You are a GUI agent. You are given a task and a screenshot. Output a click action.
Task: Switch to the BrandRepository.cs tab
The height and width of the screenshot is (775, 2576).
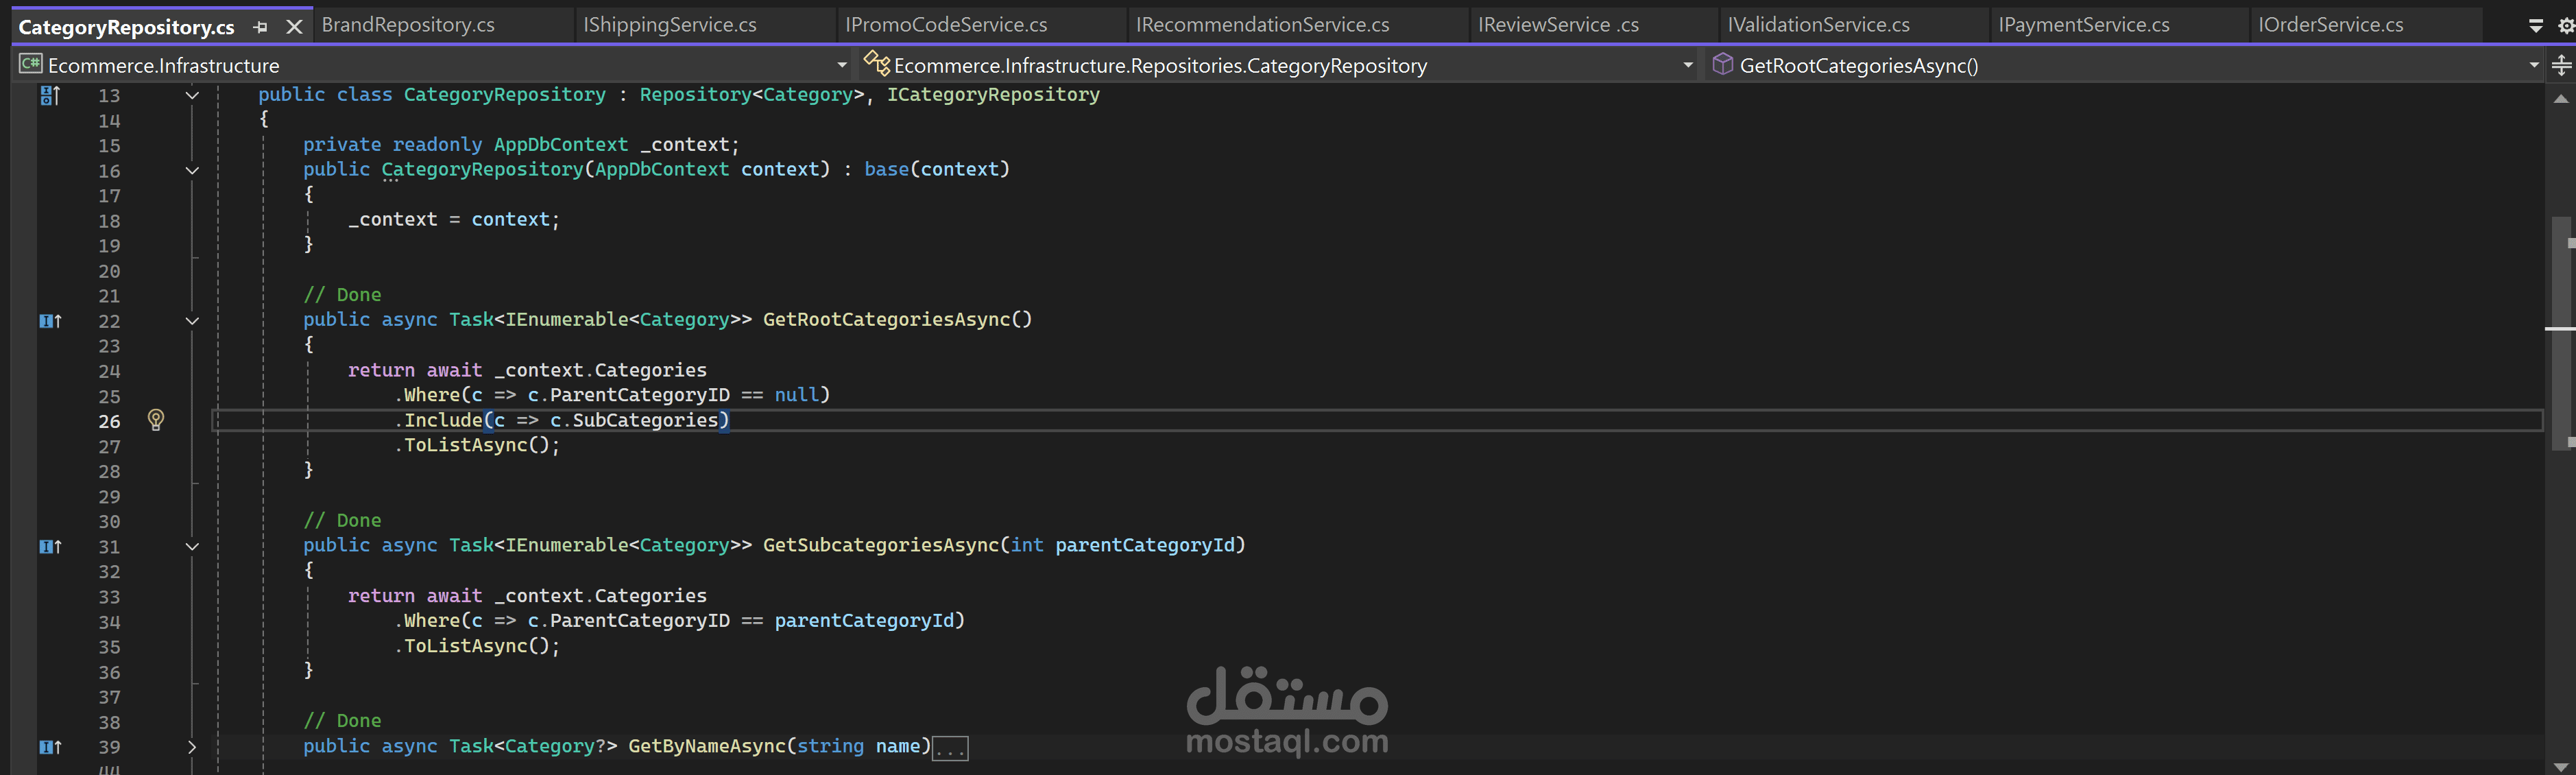pos(408,25)
